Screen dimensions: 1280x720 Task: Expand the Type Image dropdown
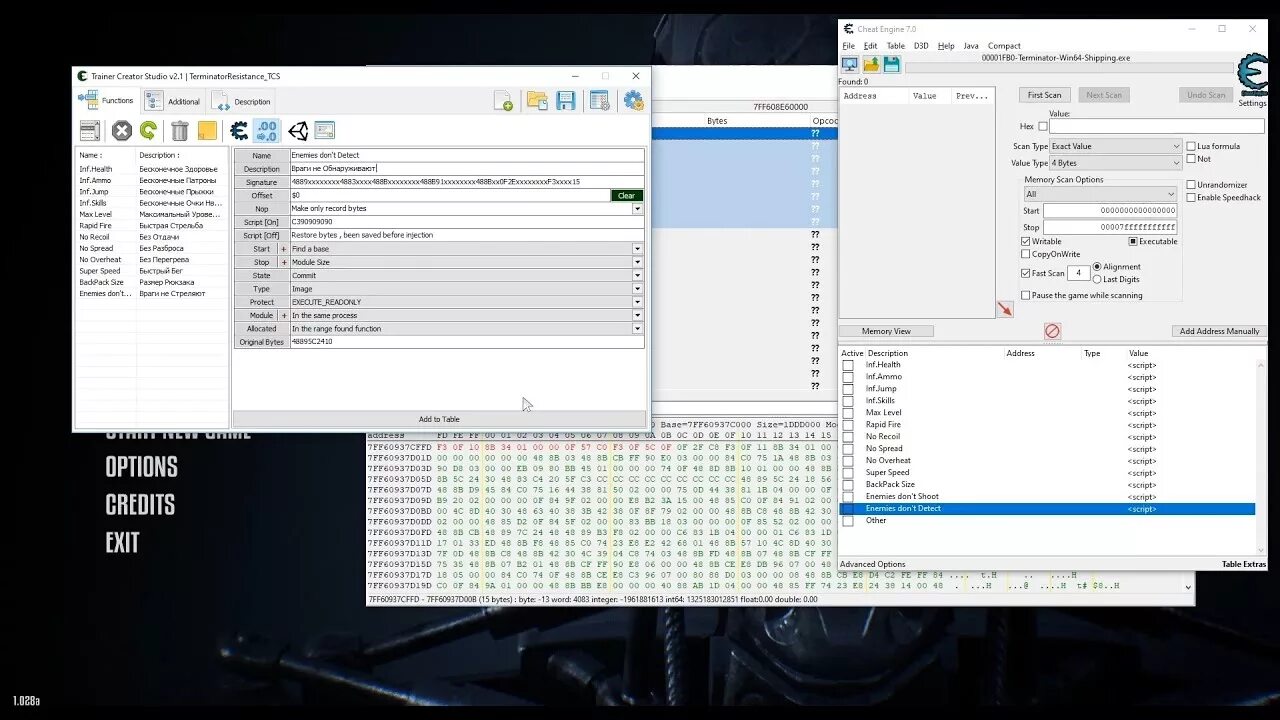(x=637, y=289)
